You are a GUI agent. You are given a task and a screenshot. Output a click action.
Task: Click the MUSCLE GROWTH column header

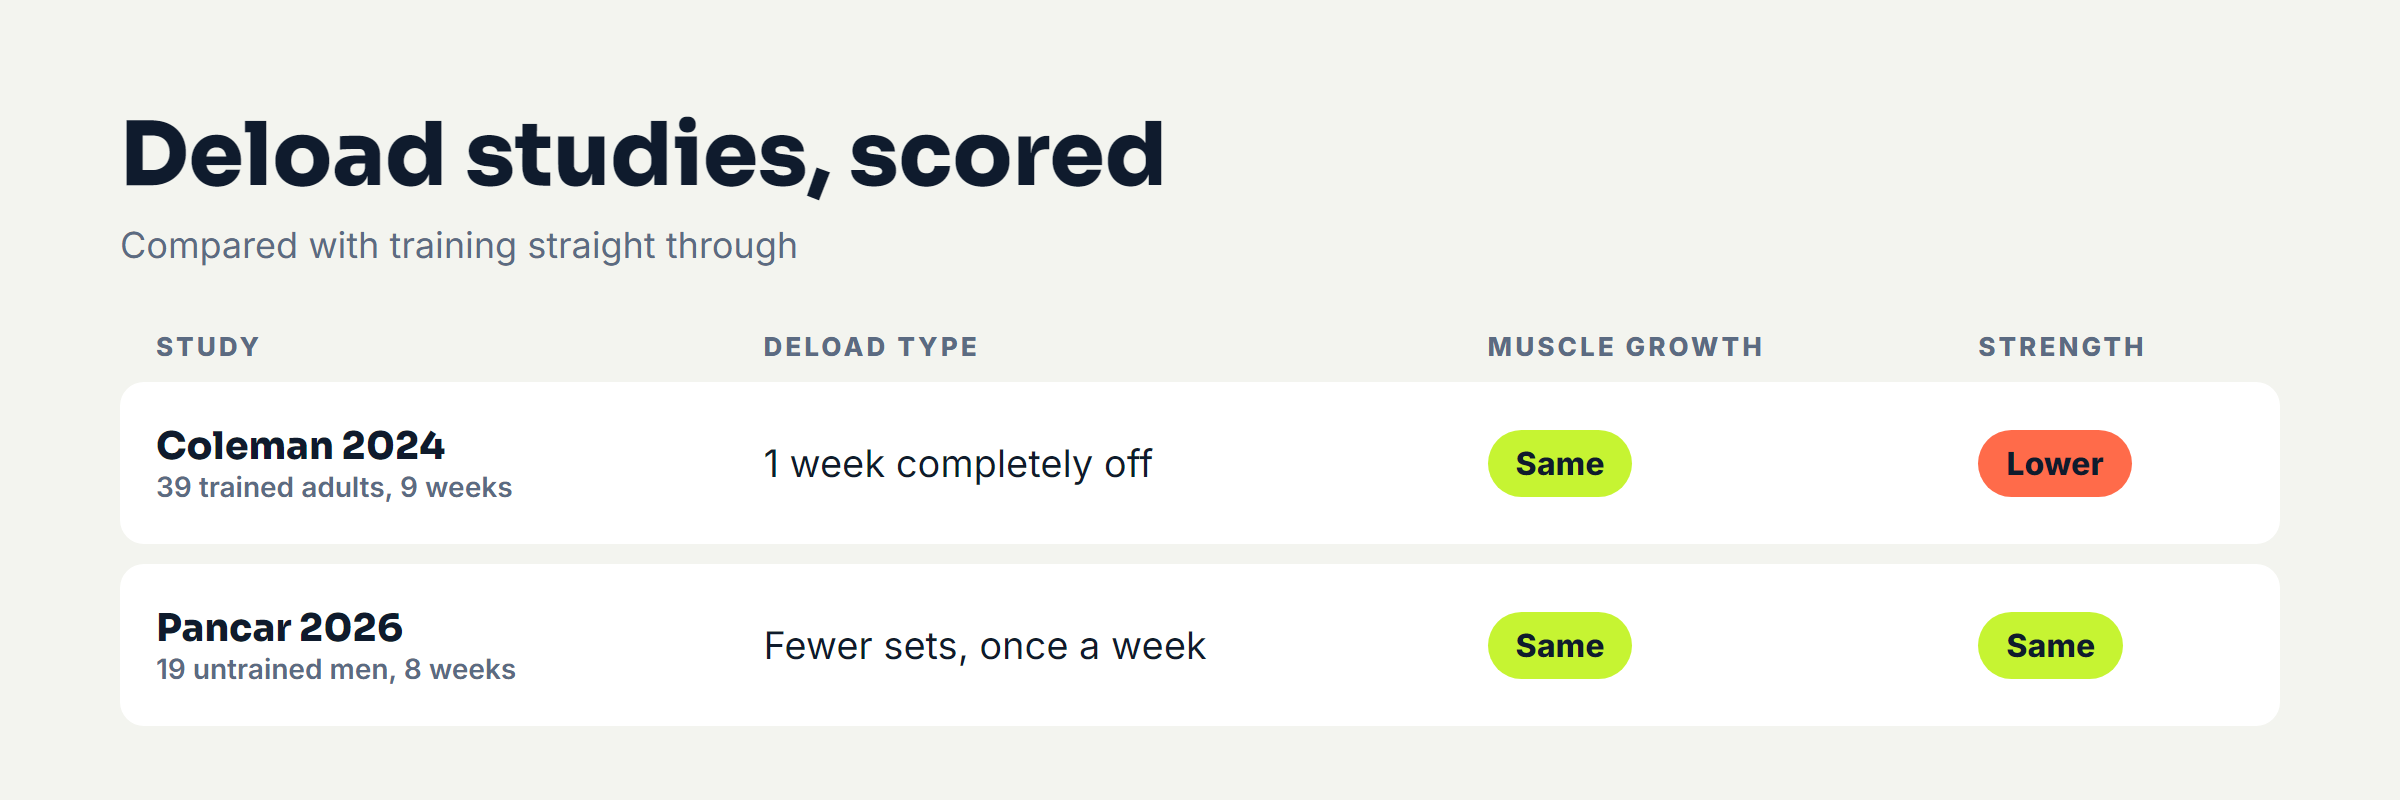point(1625,347)
